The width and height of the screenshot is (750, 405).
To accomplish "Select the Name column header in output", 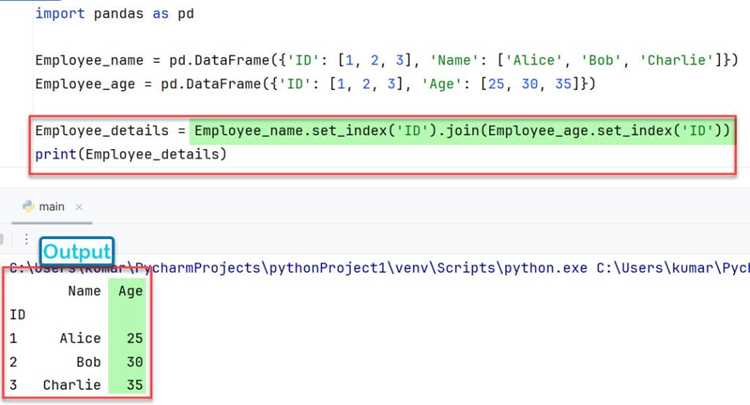I will (x=85, y=291).
